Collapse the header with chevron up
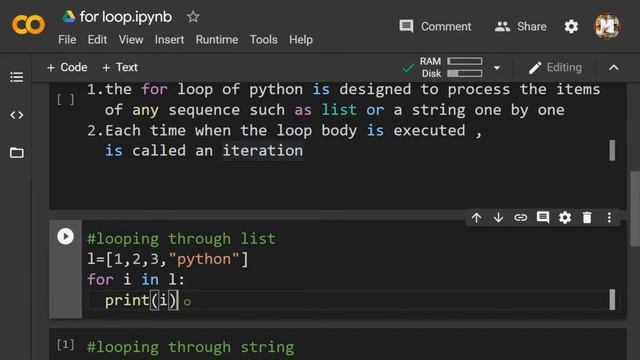The image size is (640, 360). pos(613,67)
